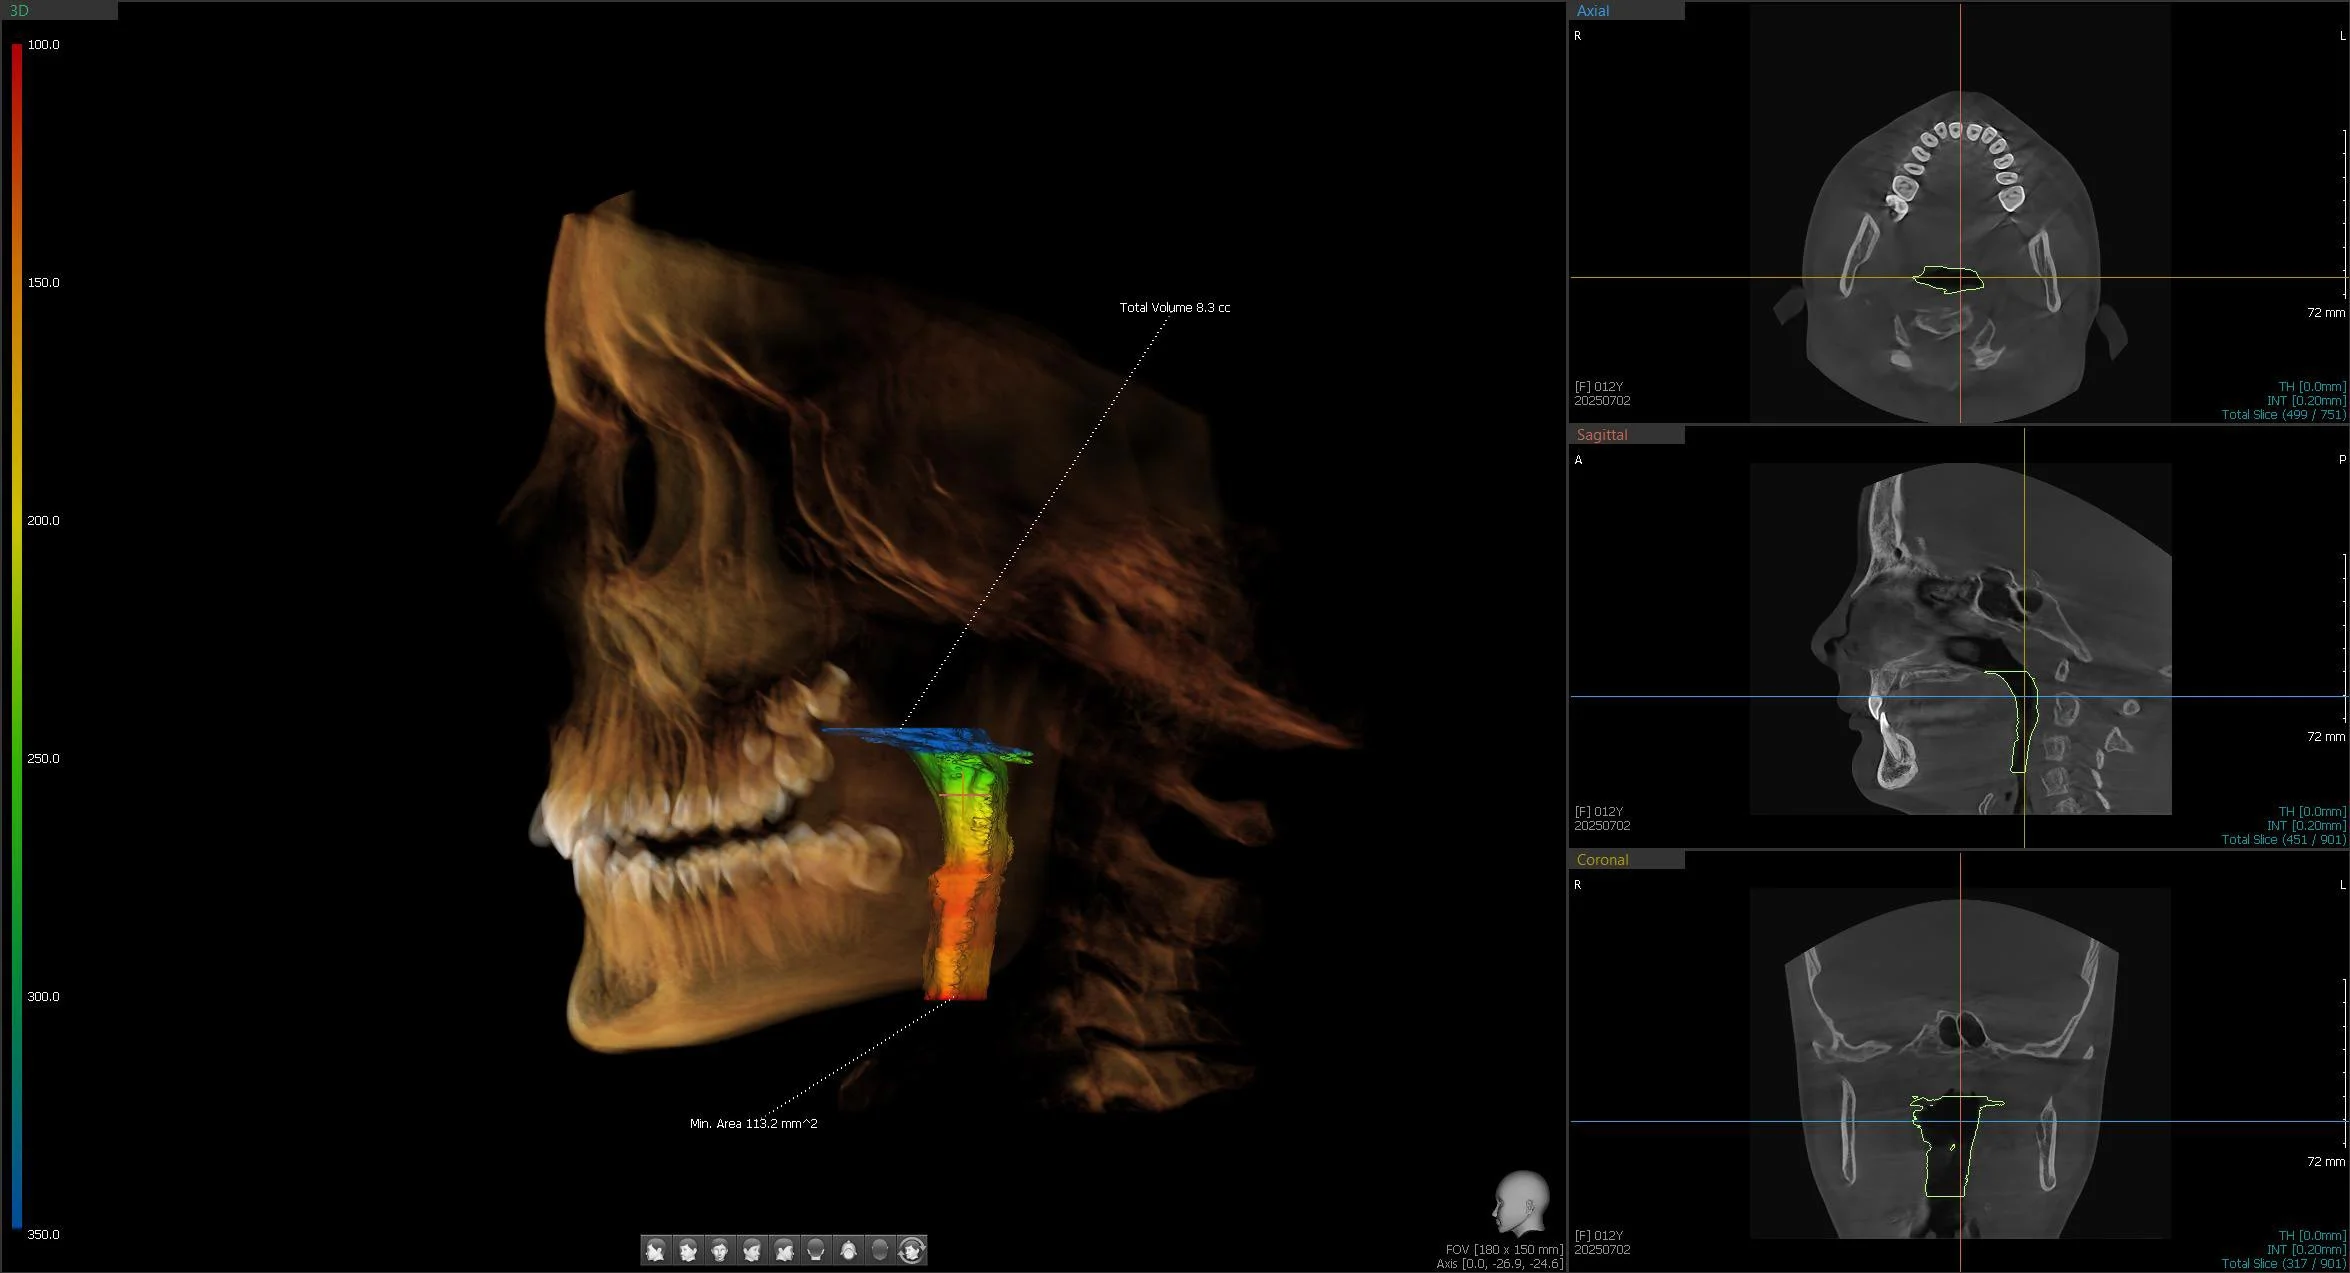Click the 3D head orientation indicator

pyautogui.click(x=1520, y=1204)
